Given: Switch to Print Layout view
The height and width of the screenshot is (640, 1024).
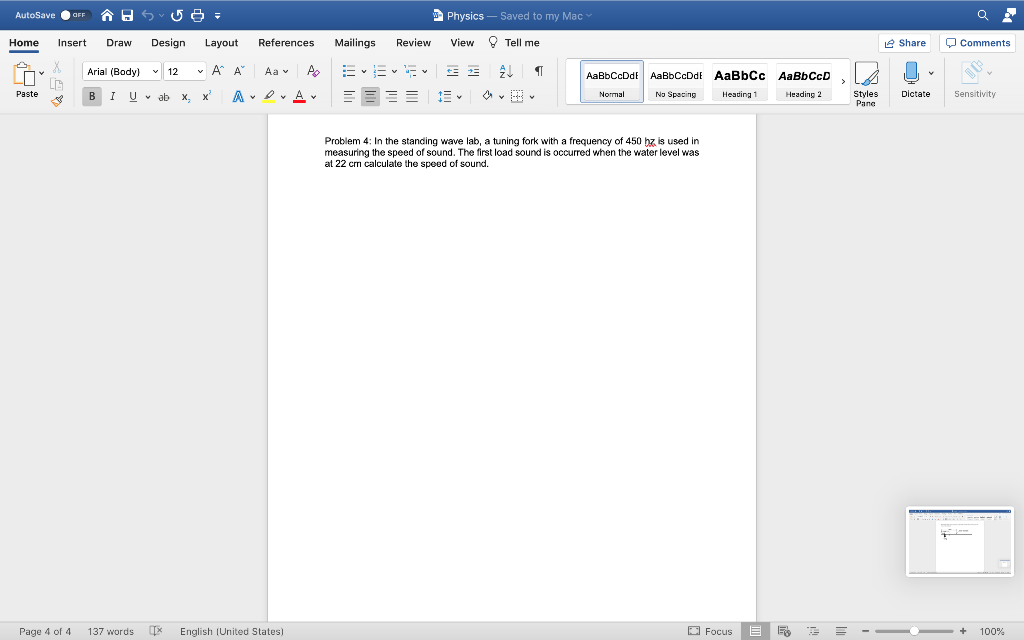Looking at the screenshot, I should click(755, 631).
